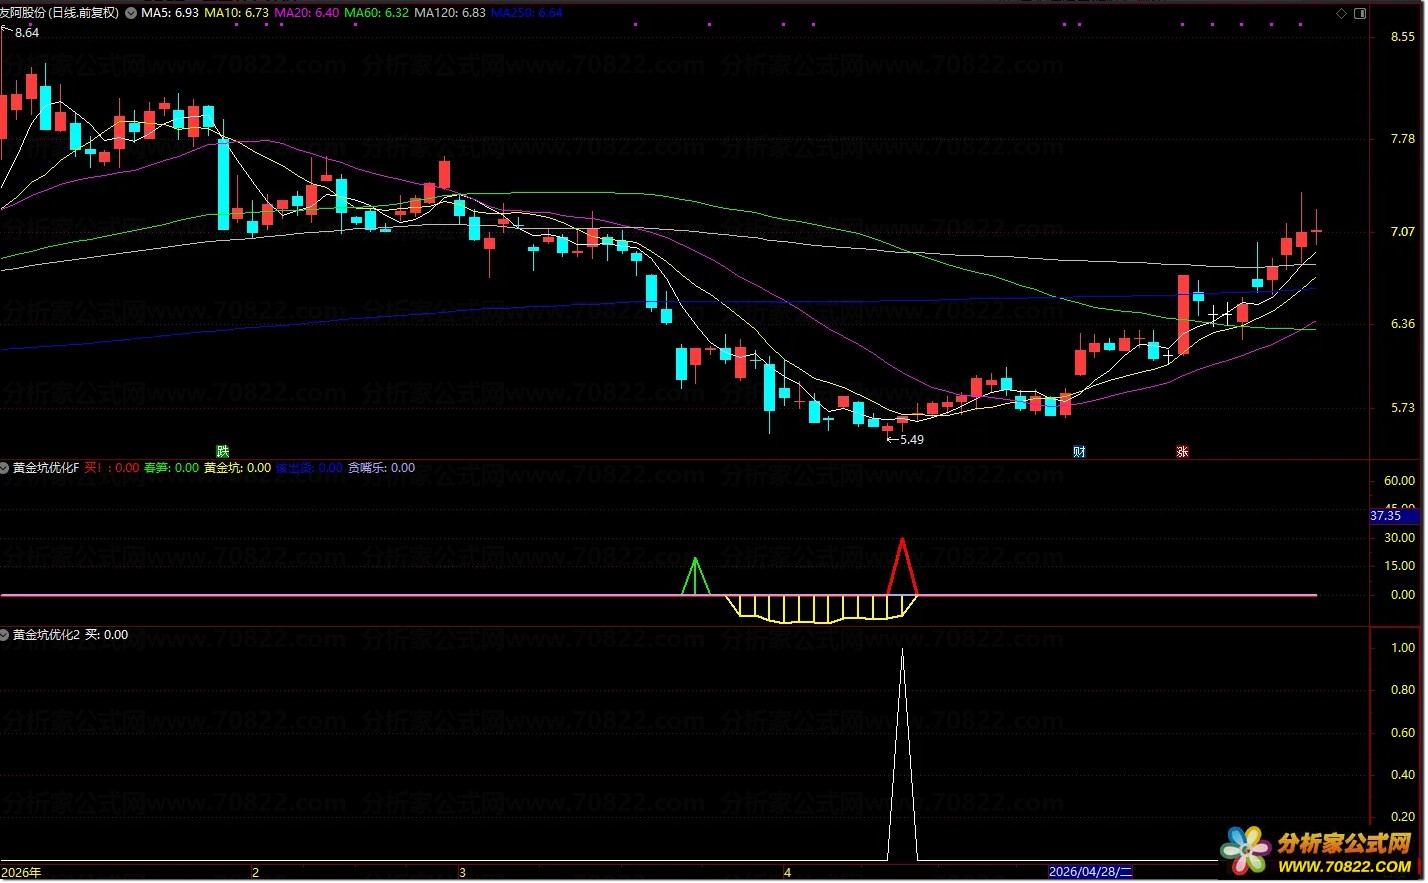Click month 3 label on time axis
This screenshot has height=883, width=1428.
(x=462, y=873)
